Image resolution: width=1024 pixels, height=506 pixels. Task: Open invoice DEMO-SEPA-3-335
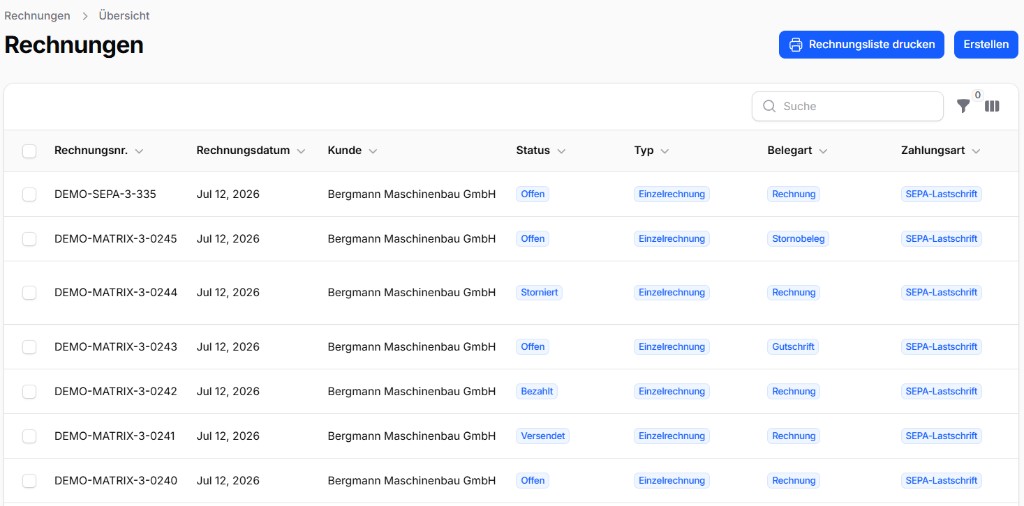point(105,194)
